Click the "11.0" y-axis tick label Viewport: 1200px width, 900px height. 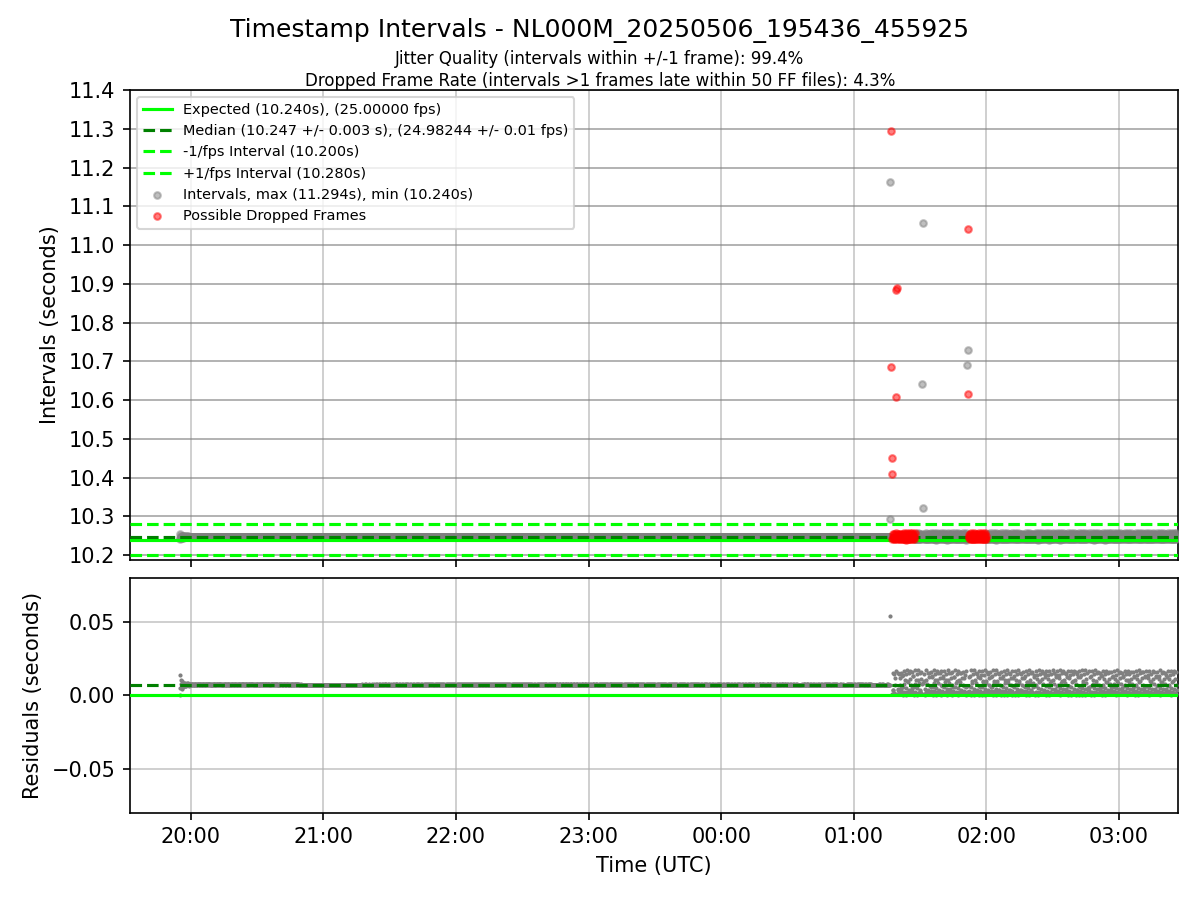coord(94,245)
